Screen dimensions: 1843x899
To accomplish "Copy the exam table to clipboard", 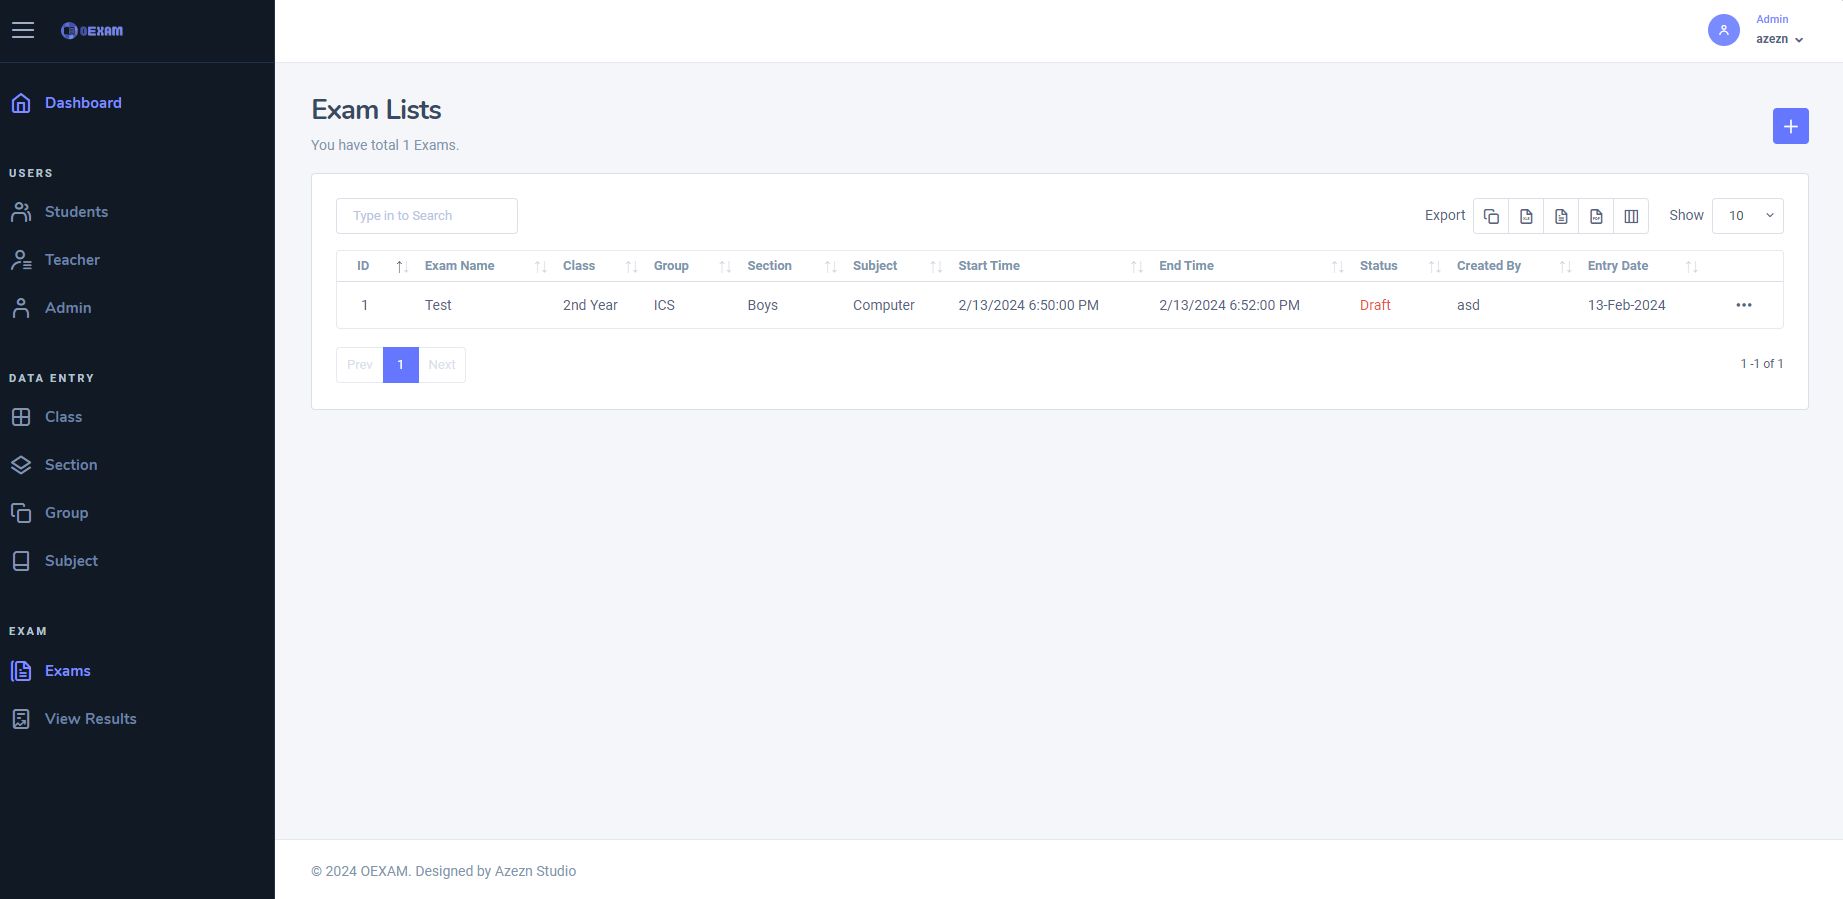I will tap(1491, 216).
